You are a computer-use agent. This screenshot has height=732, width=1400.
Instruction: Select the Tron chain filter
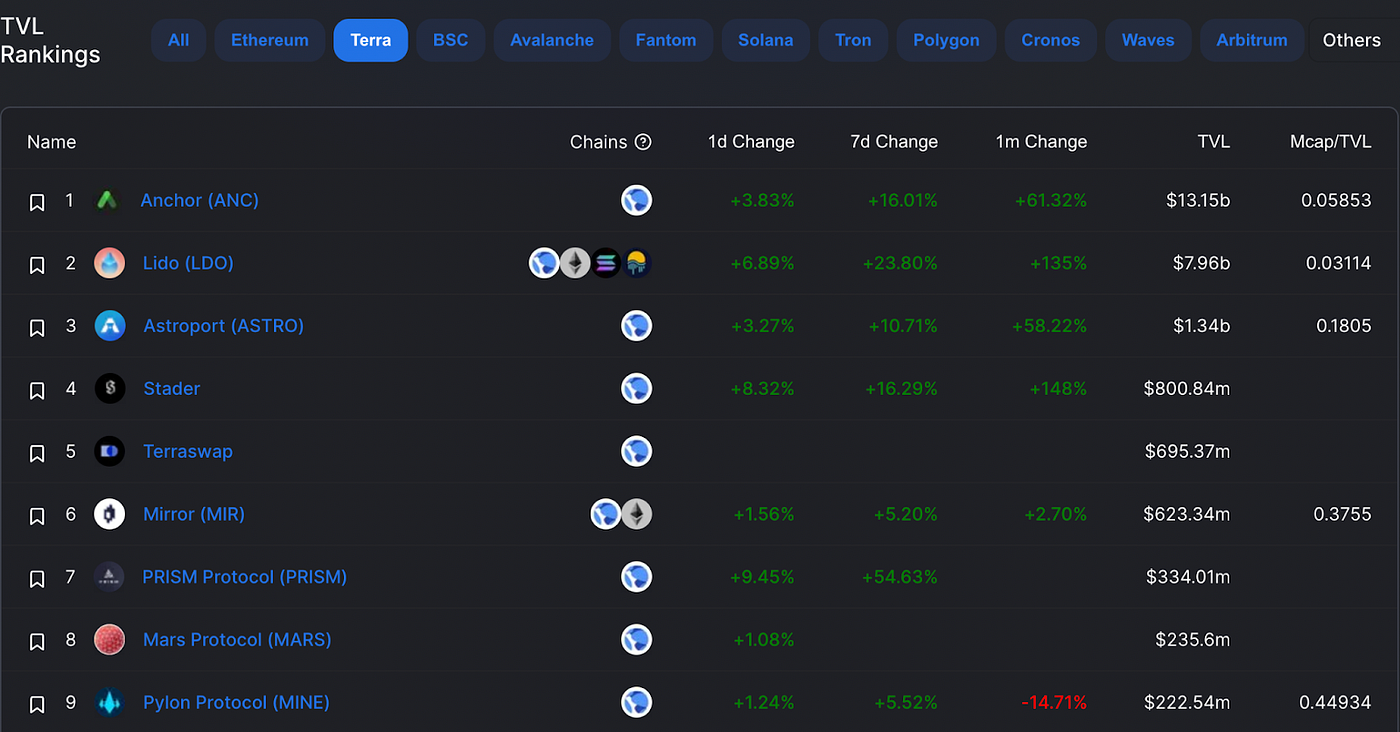[x=853, y=40]
